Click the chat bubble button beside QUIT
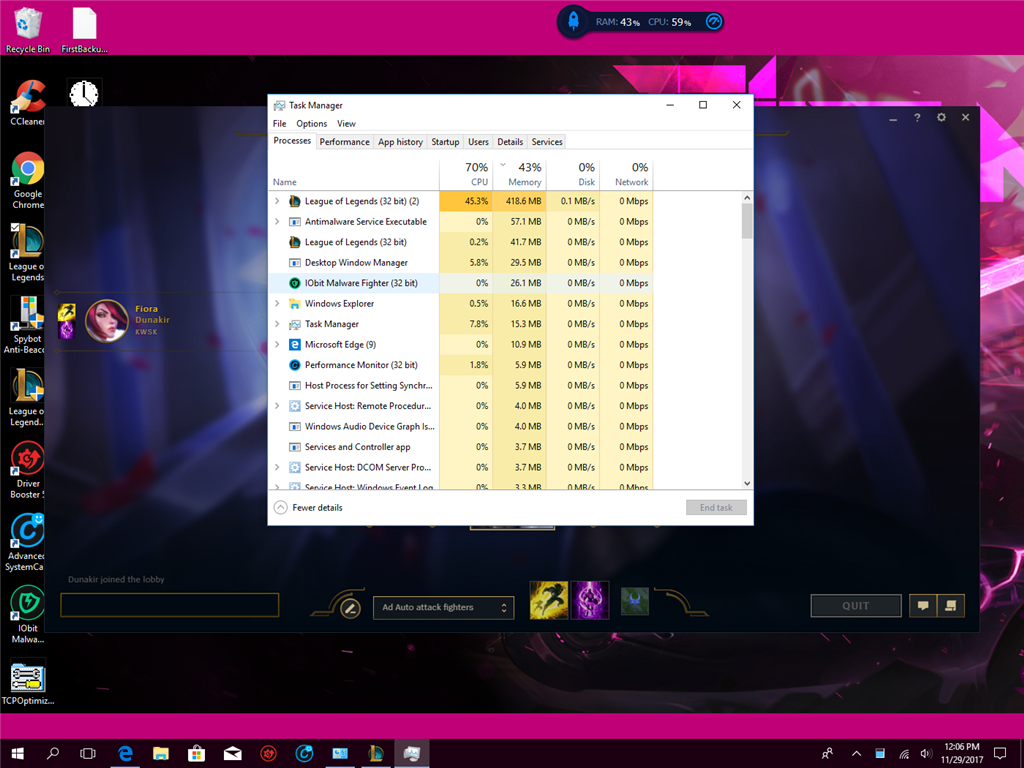The image size is (1024, 768). pos(923,606)
